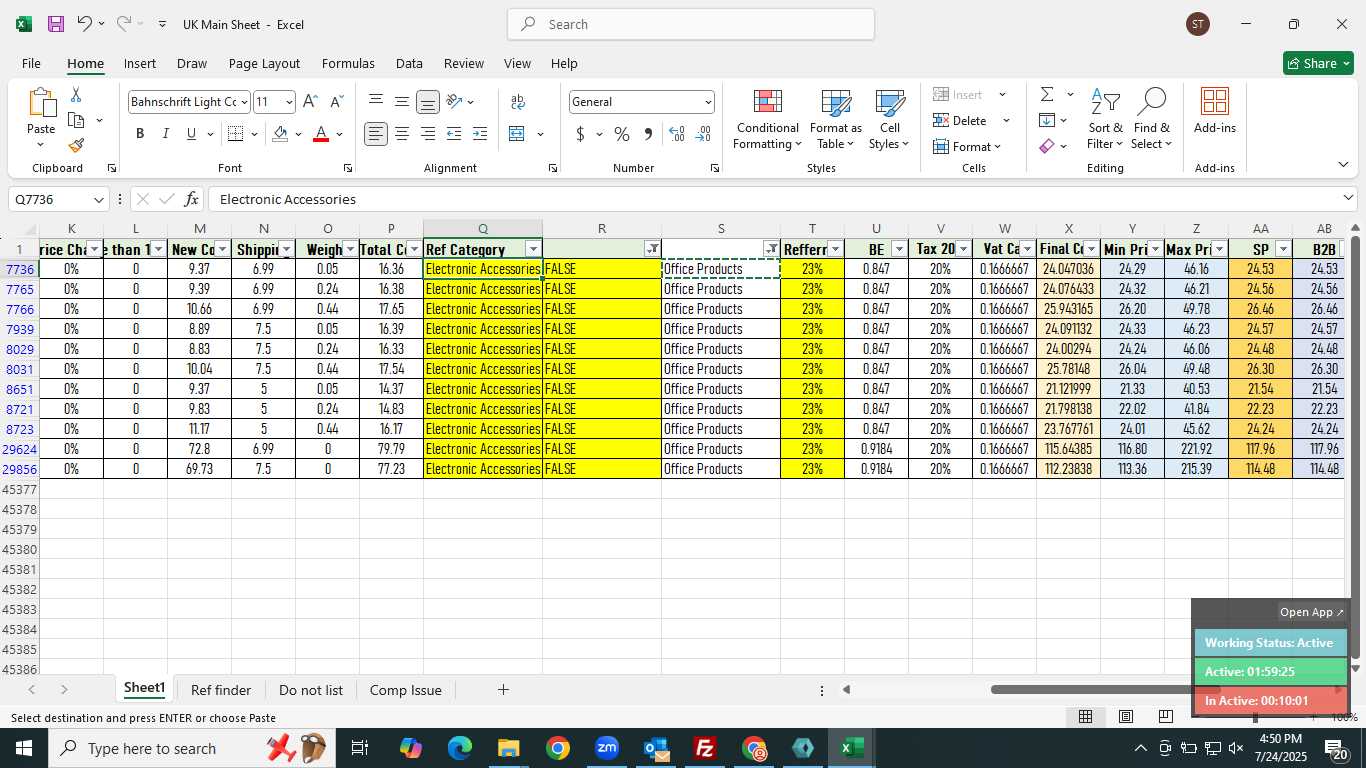
Task: Switch to Page Layout view in status bar
Action: (x=1125, y=716)
